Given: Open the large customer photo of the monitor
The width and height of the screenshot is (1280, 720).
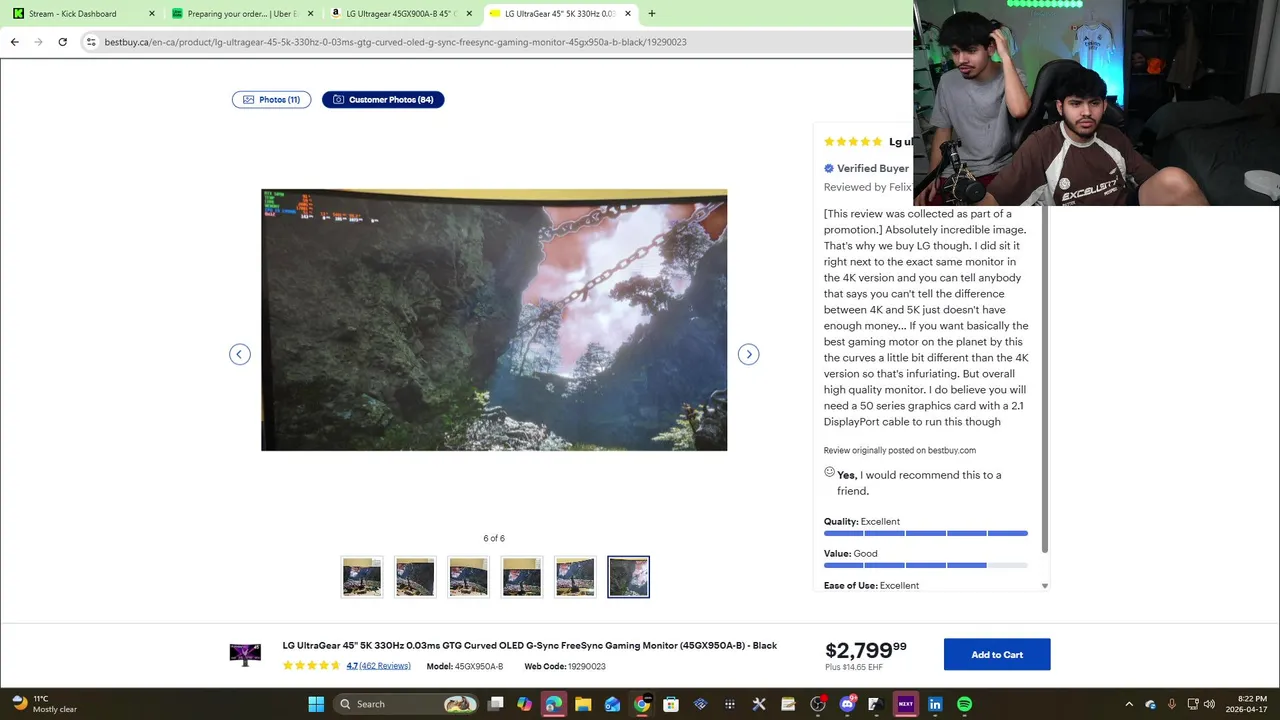Looking at the screenshot, I should click(x=494, y=320).
